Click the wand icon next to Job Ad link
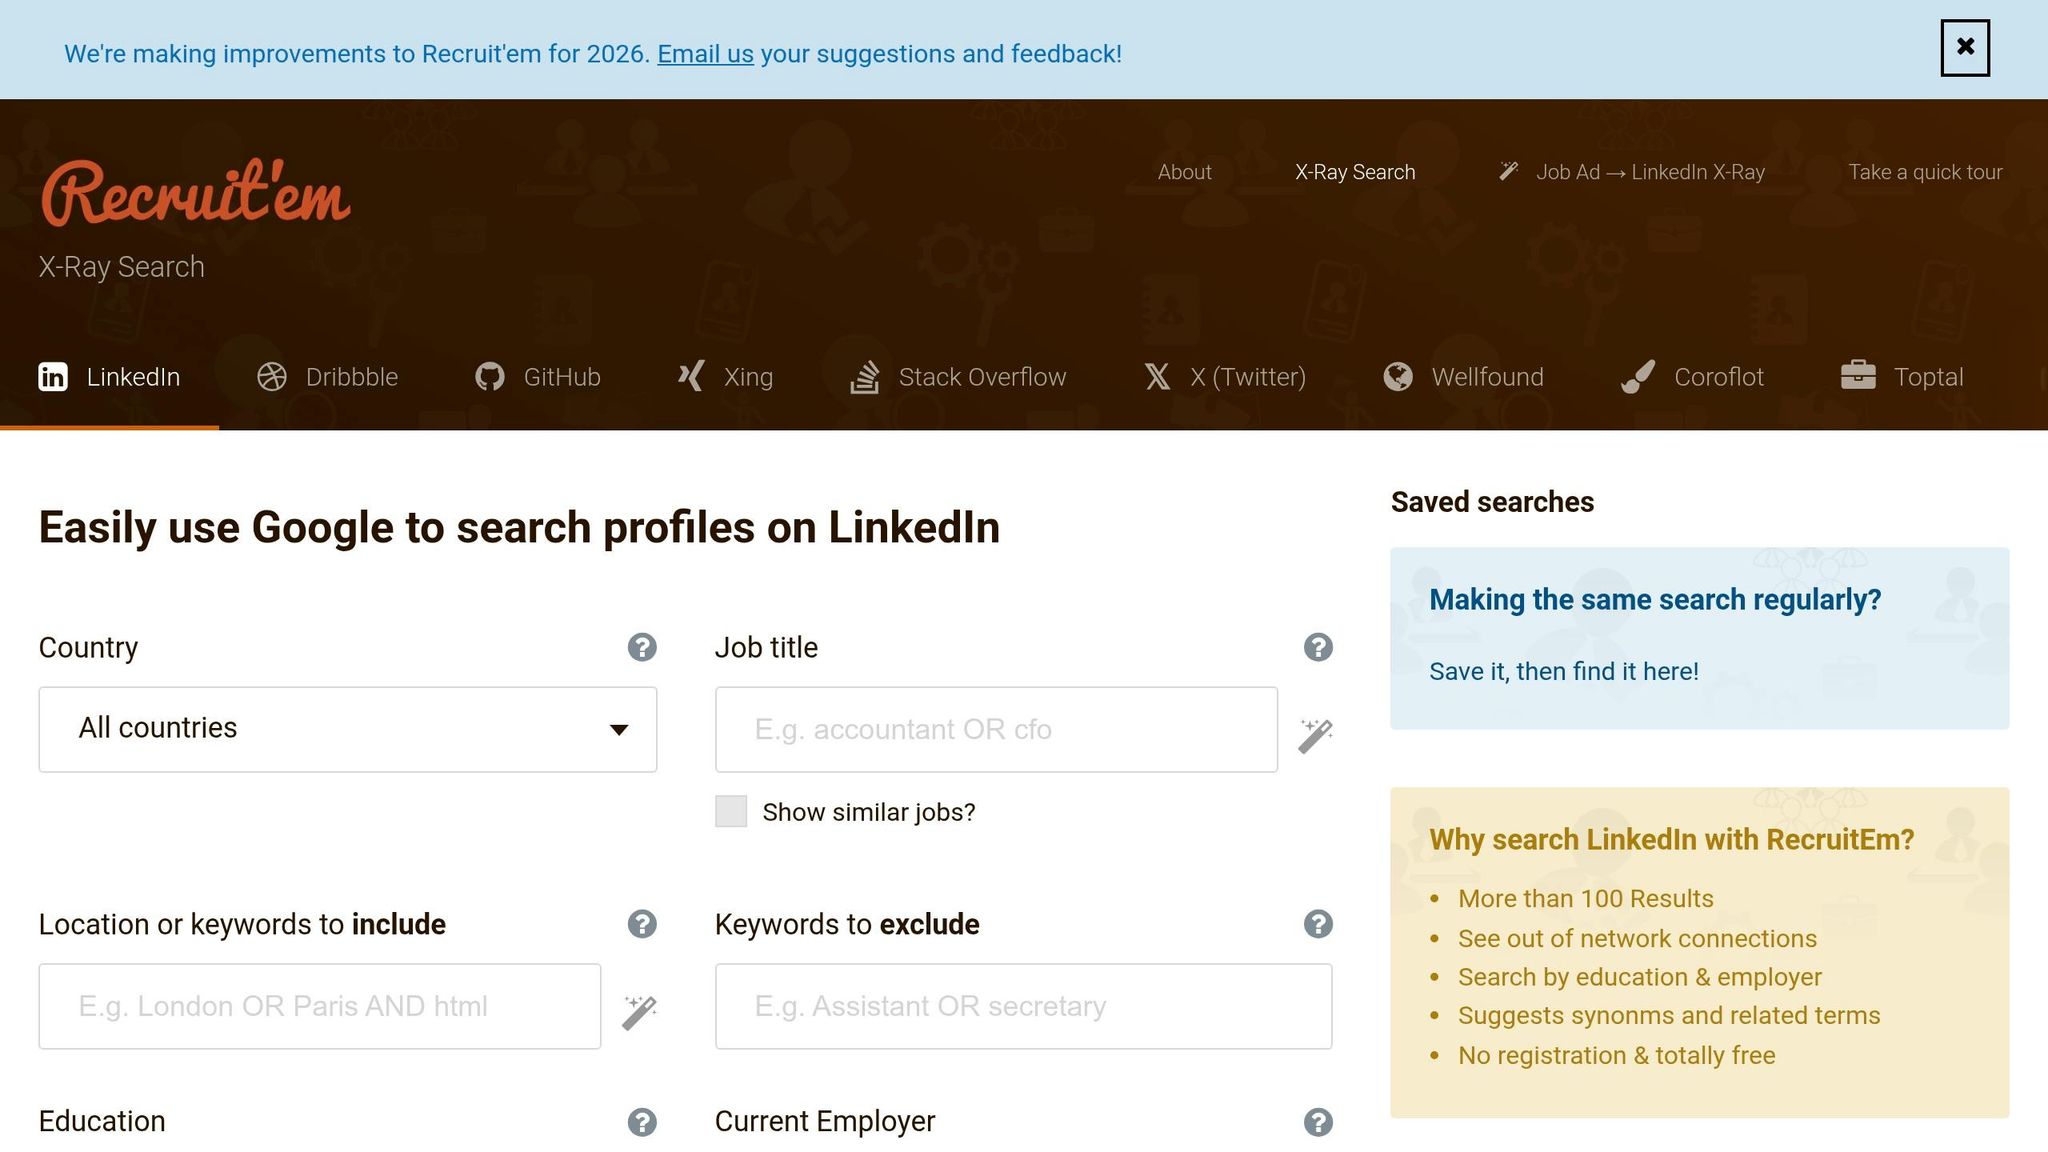 pyautogui.click(x=1509, y=171)
